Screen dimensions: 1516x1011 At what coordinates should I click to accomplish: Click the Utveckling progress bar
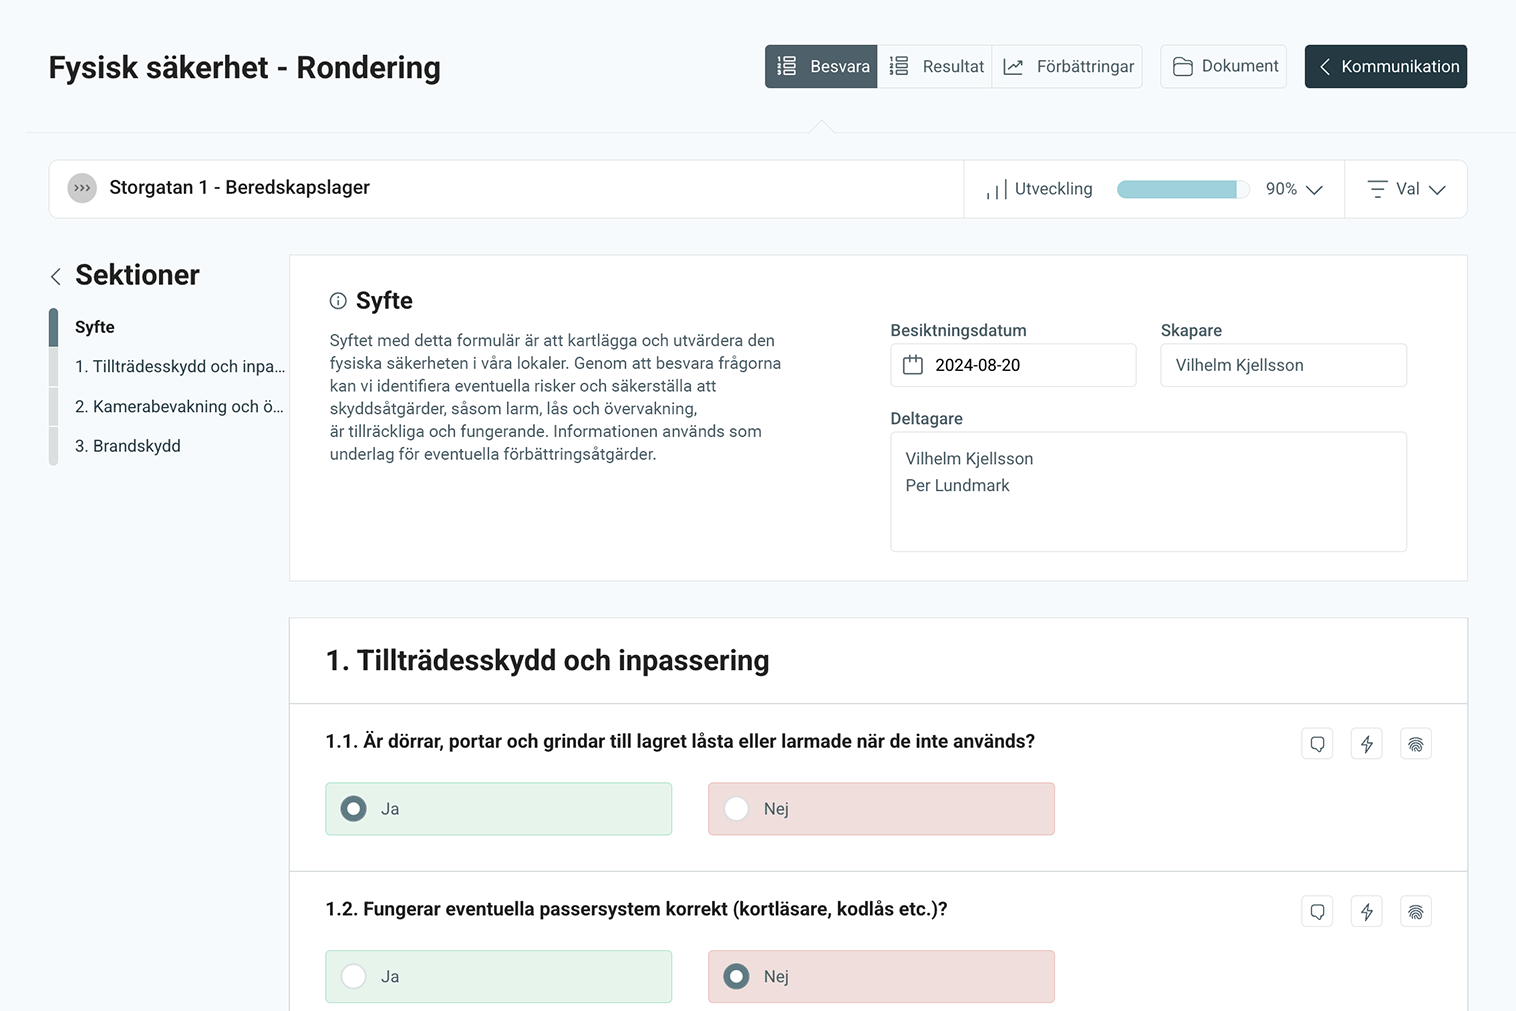(1182, 189)
